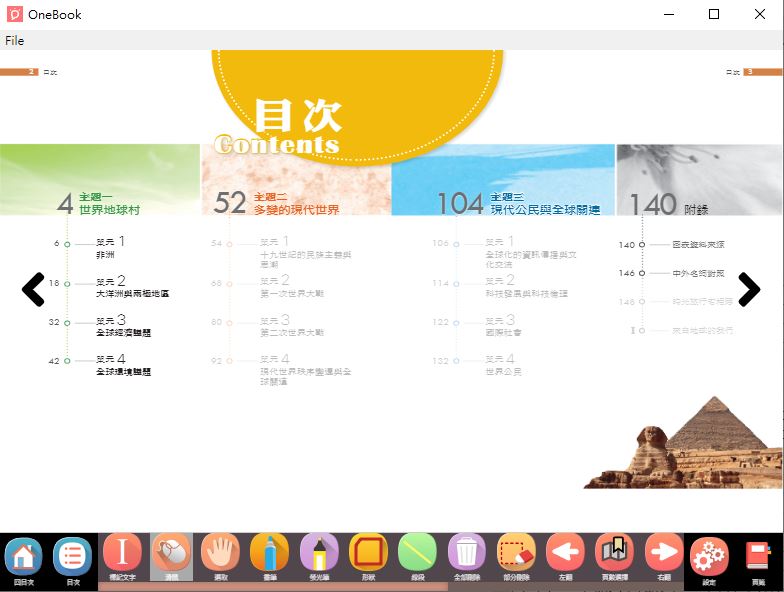Go to unit 4 全球環境議題
This screenshot has height=592, width=784.
coord(123,365)
